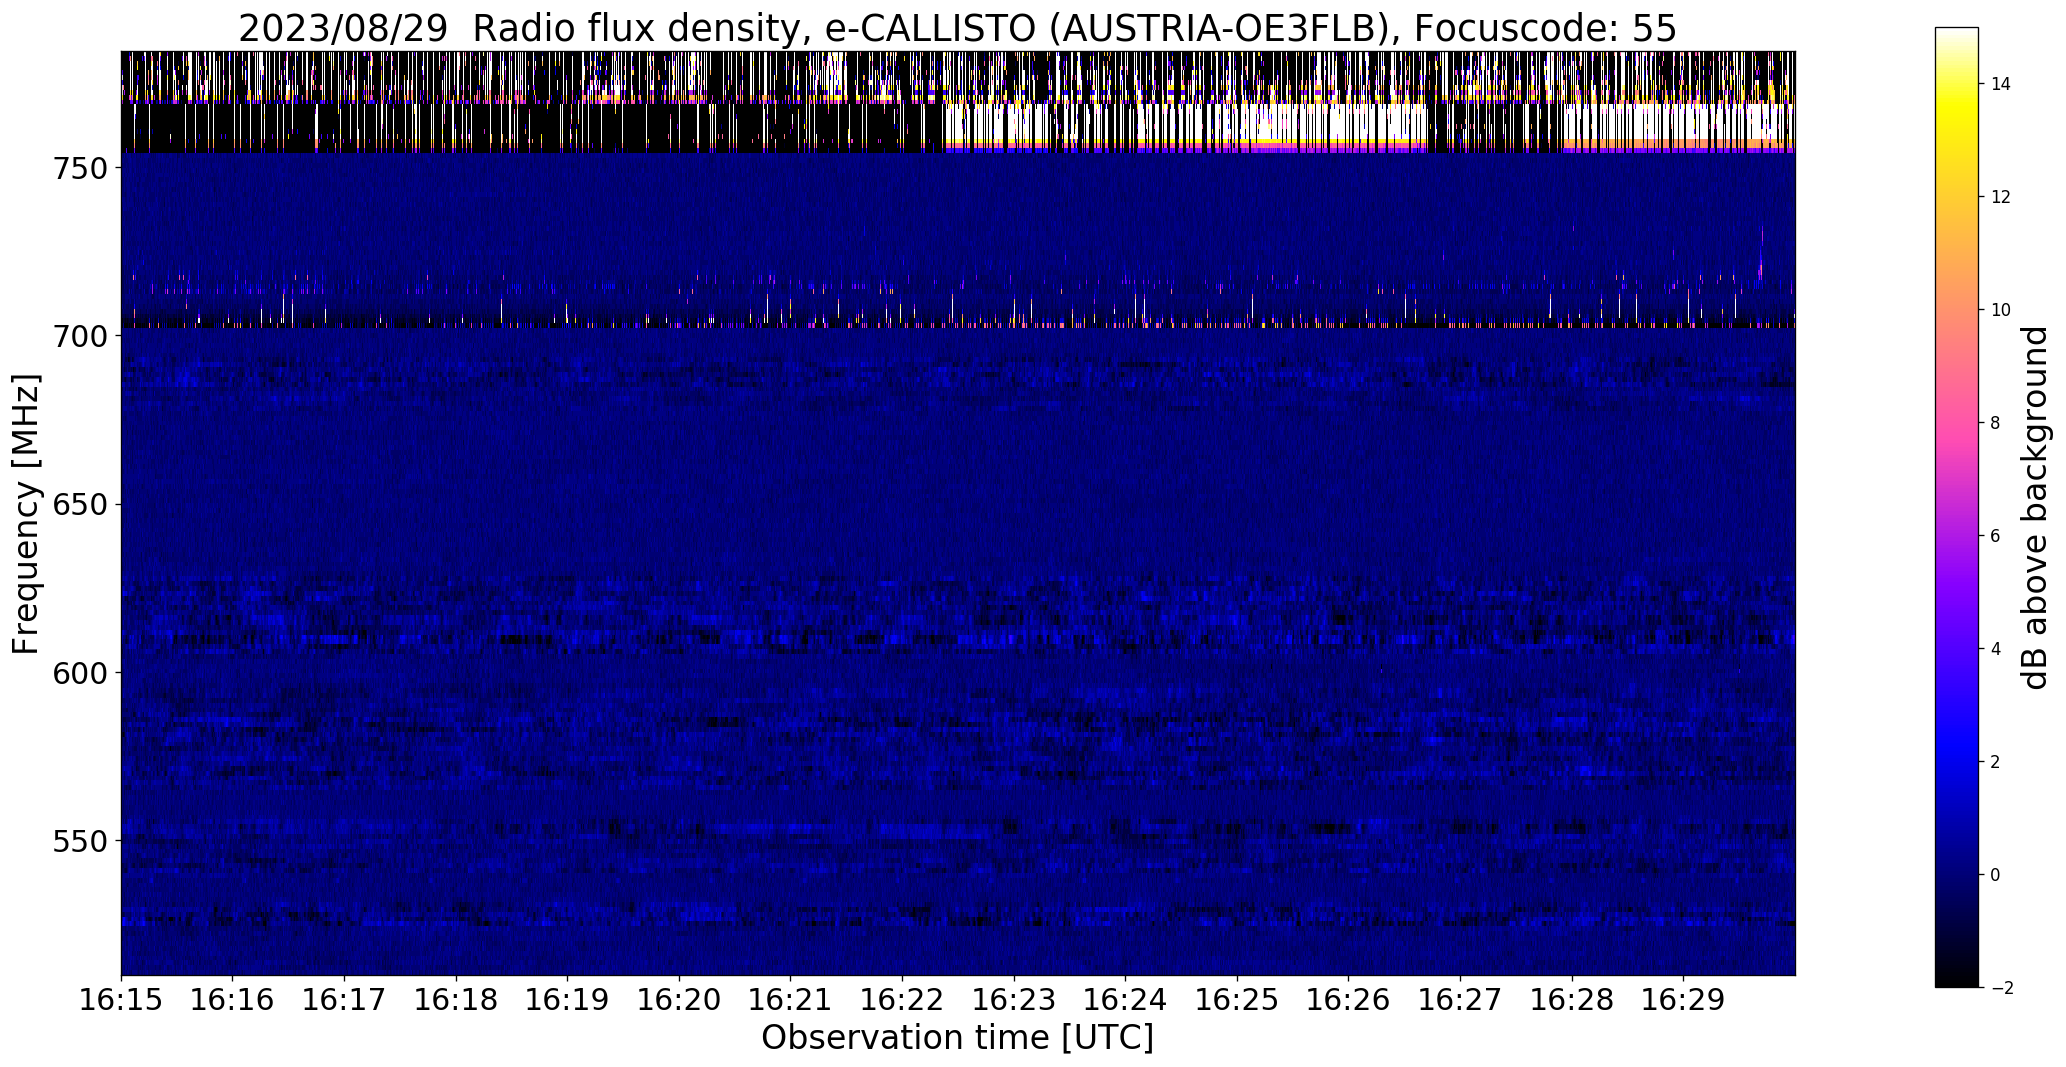Click the '750' frequency tick label
This screenshot has height=1067, width=2066.
79,169
